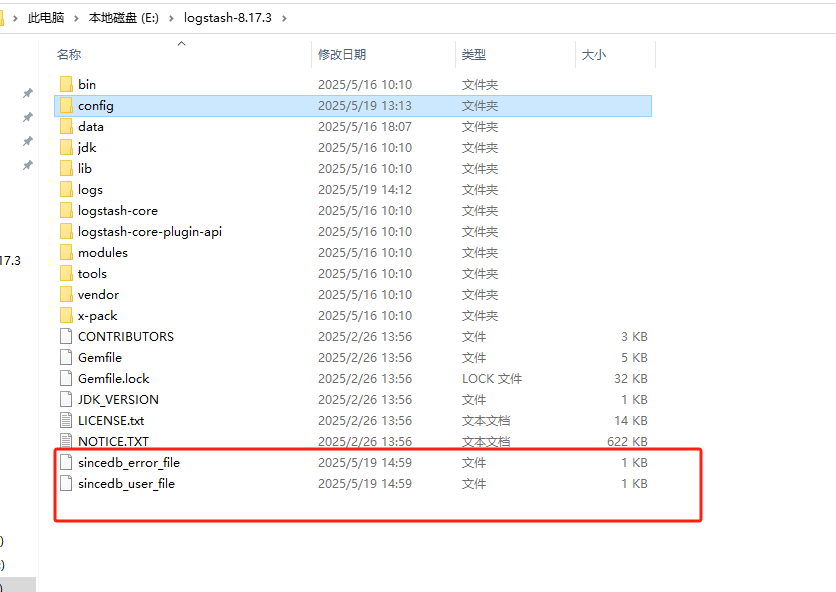
Task: Go to 此电脑 in the address bar
Action: 46,18
